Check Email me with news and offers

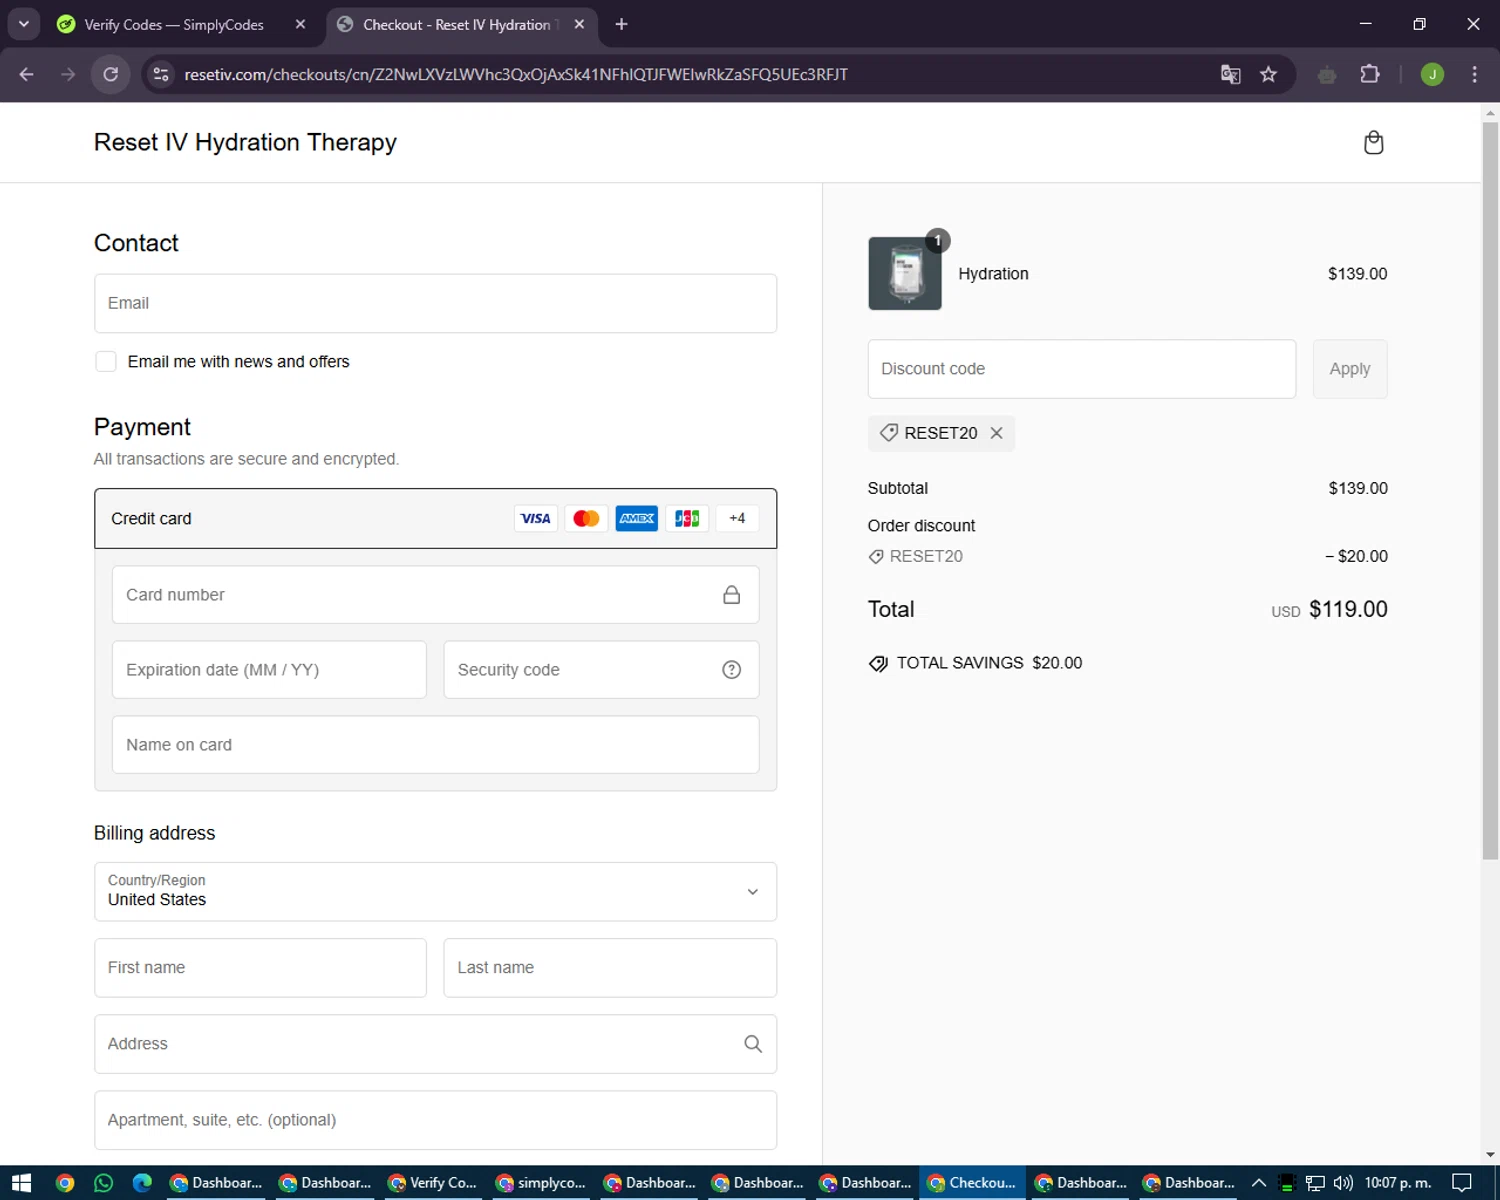(x=106, y=362)
